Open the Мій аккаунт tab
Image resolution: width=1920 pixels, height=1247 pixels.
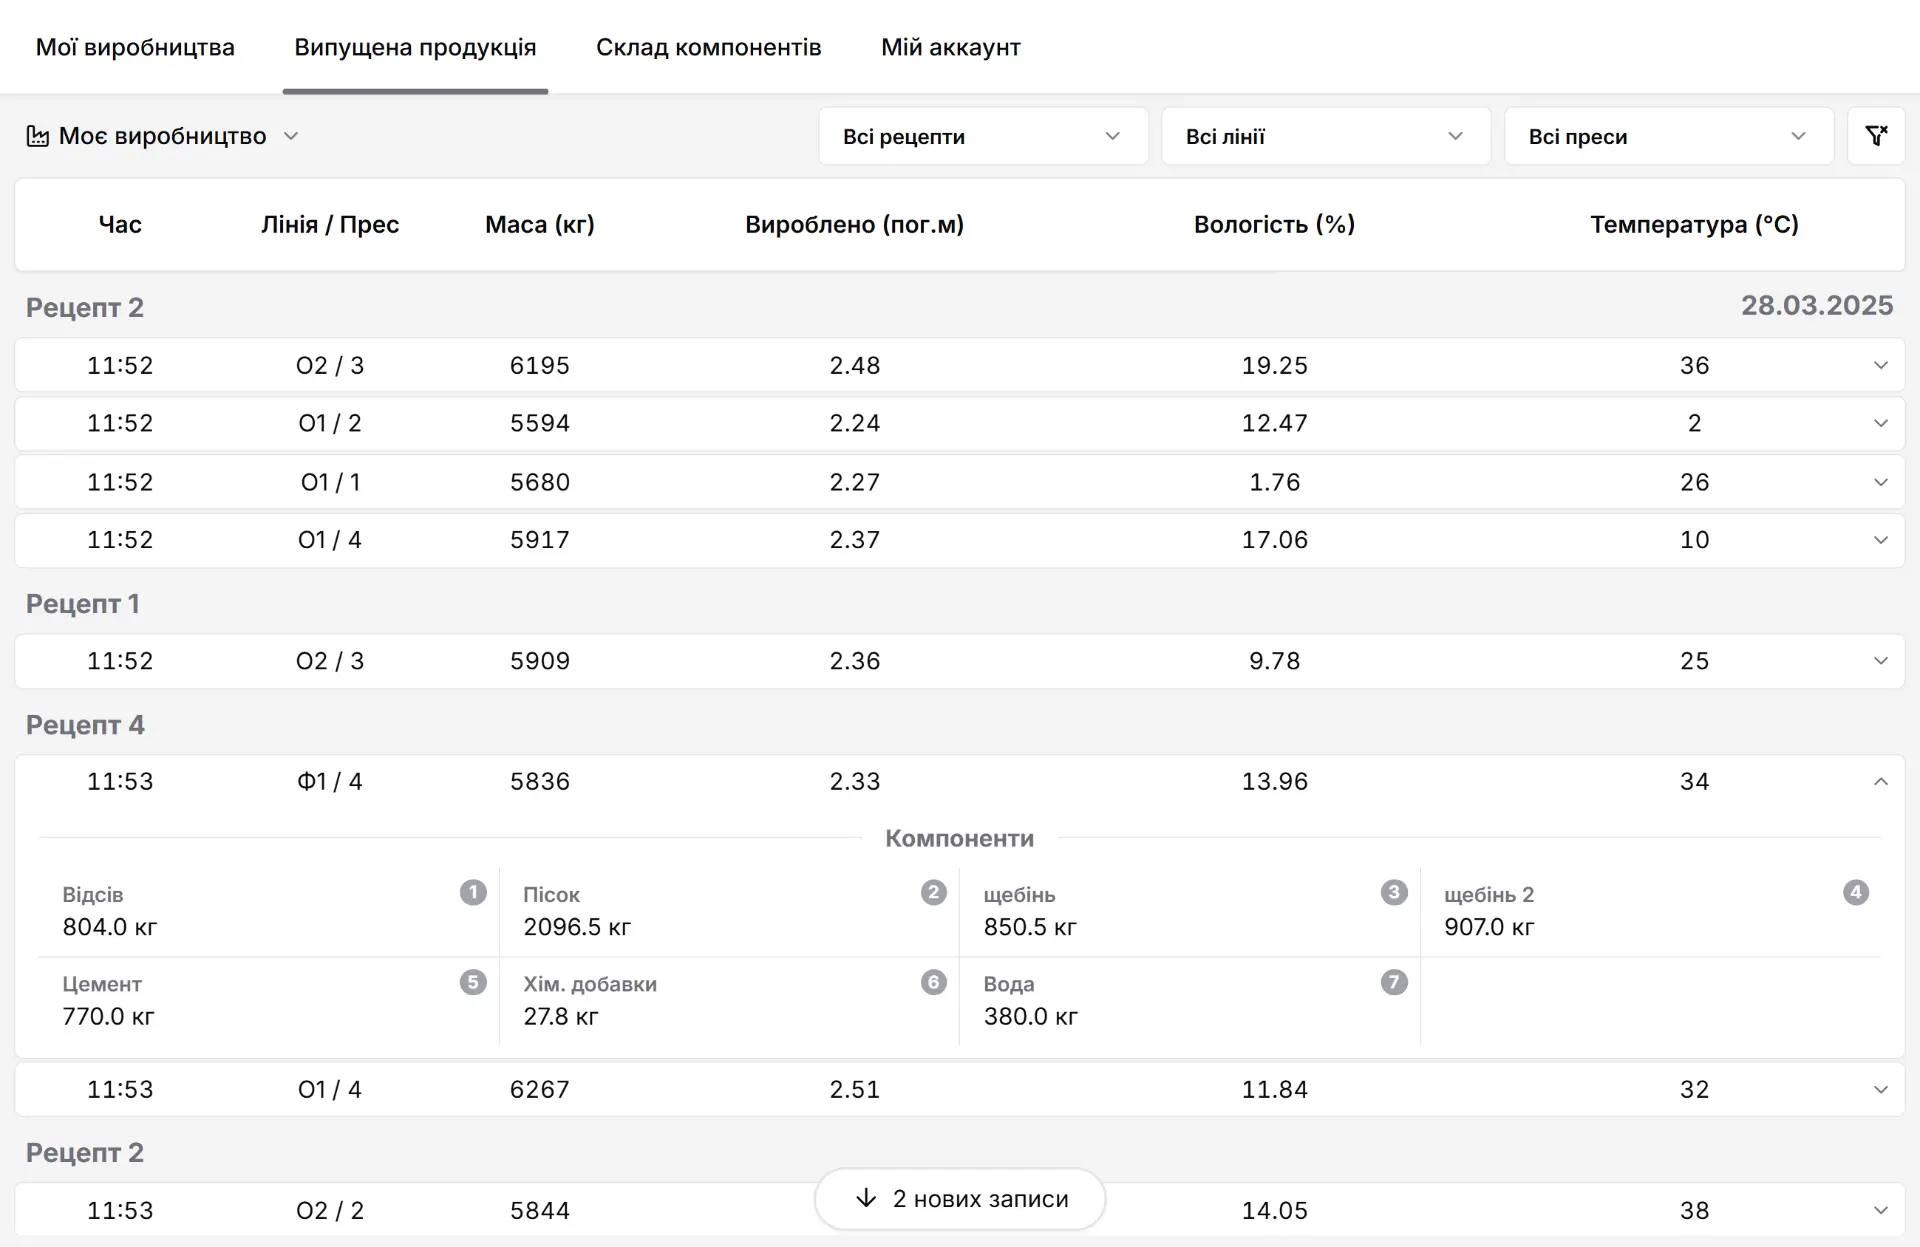point(950,47)
